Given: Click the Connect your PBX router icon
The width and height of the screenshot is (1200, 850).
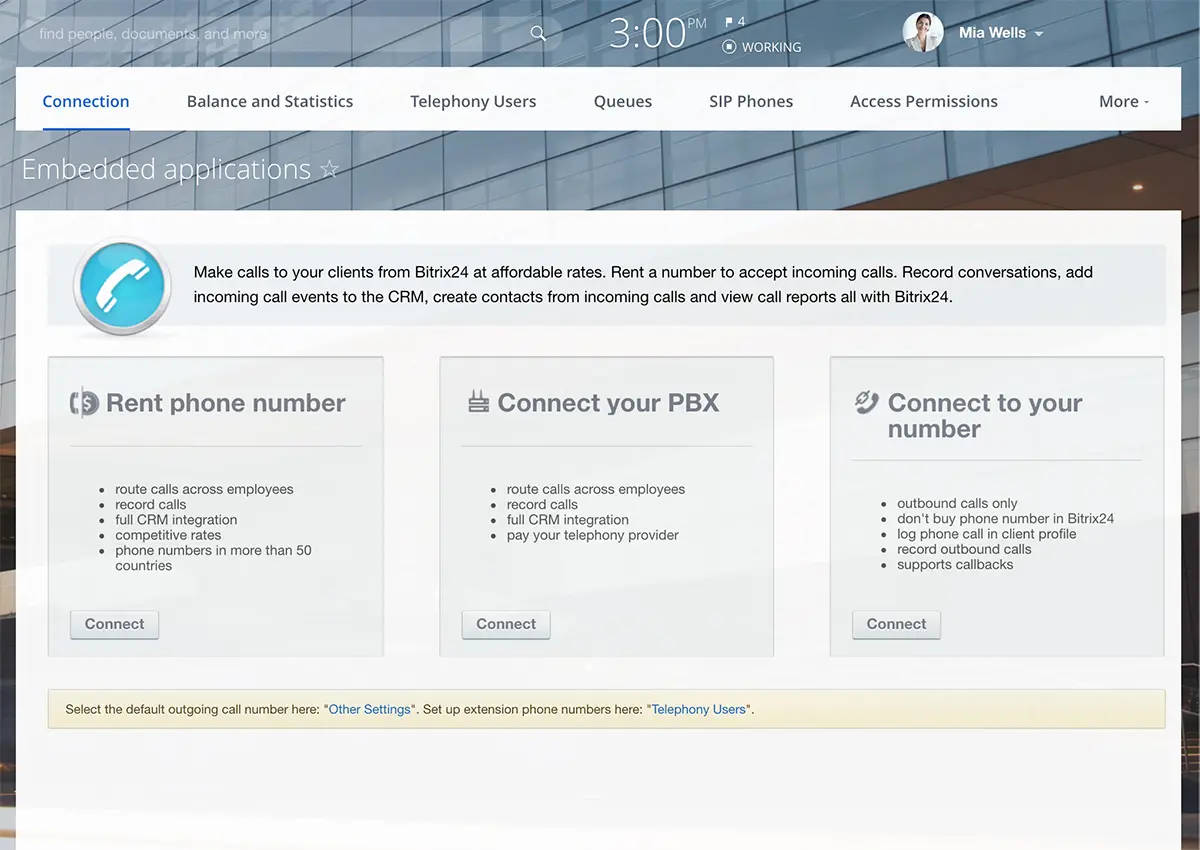Looking at the screenshot, I should coord(479,403).
